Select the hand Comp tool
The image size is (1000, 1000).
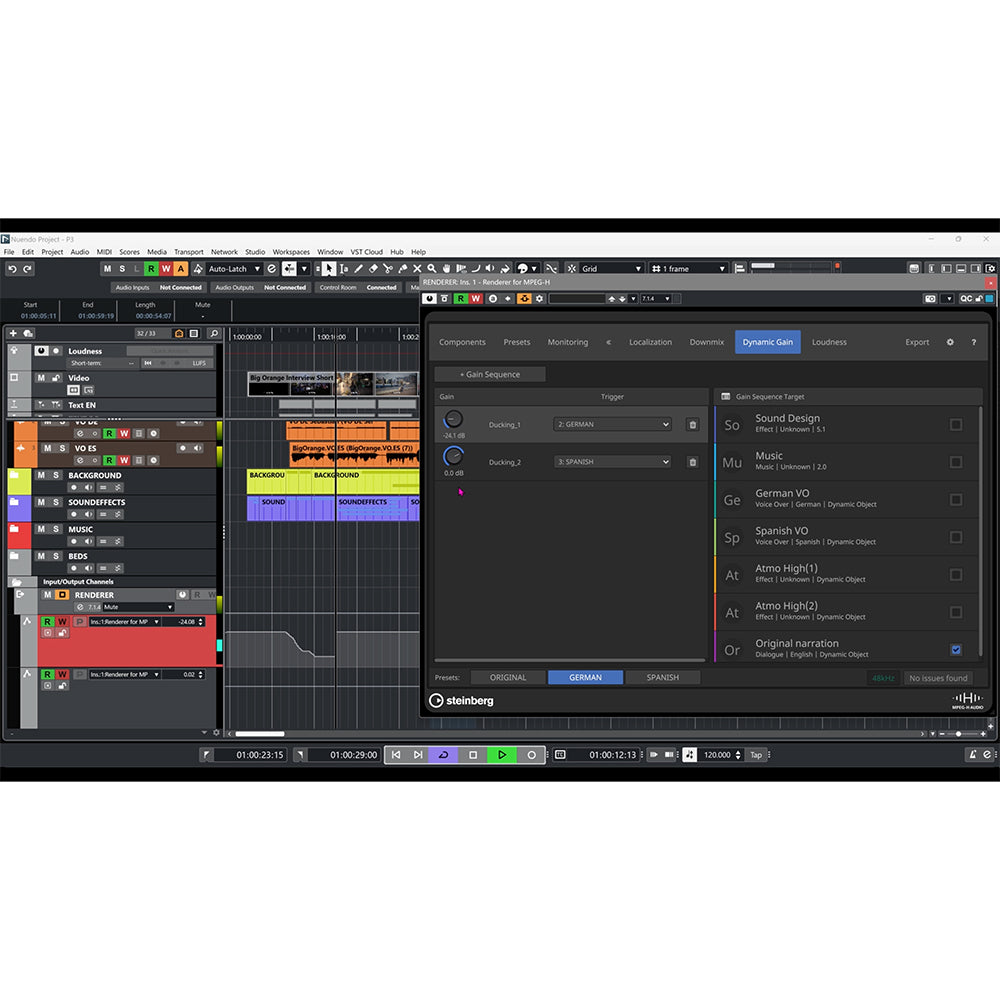tap(446, 268)
